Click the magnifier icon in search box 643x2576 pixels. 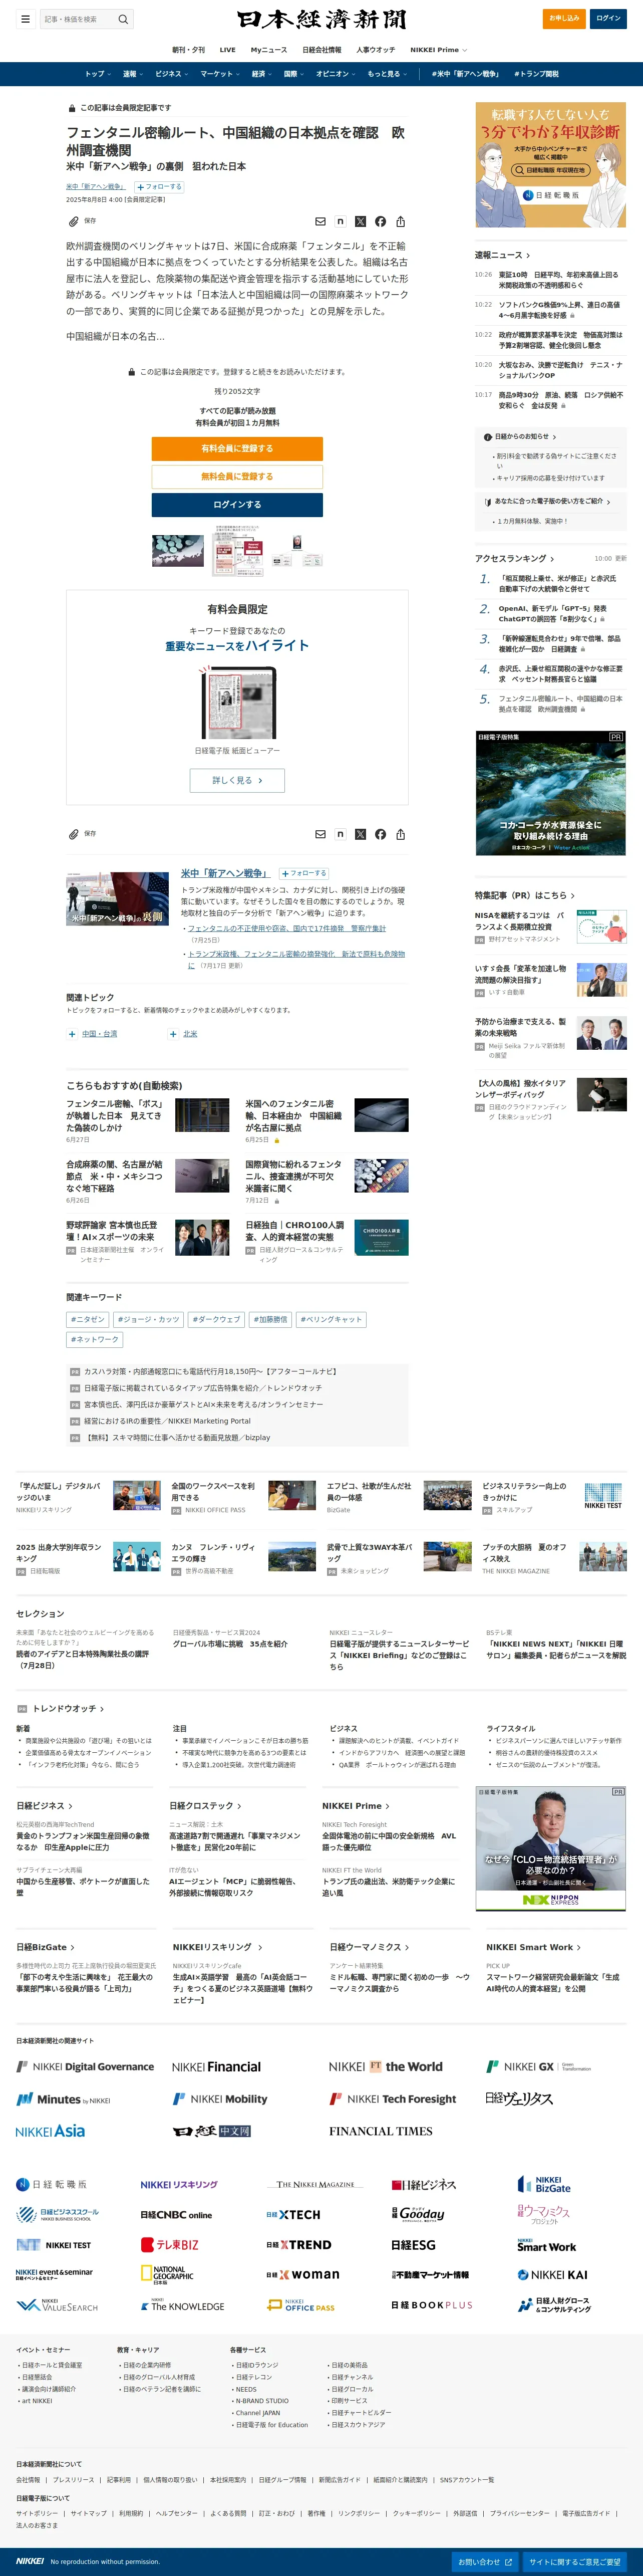pyautogui.click(x=123, y=19)
